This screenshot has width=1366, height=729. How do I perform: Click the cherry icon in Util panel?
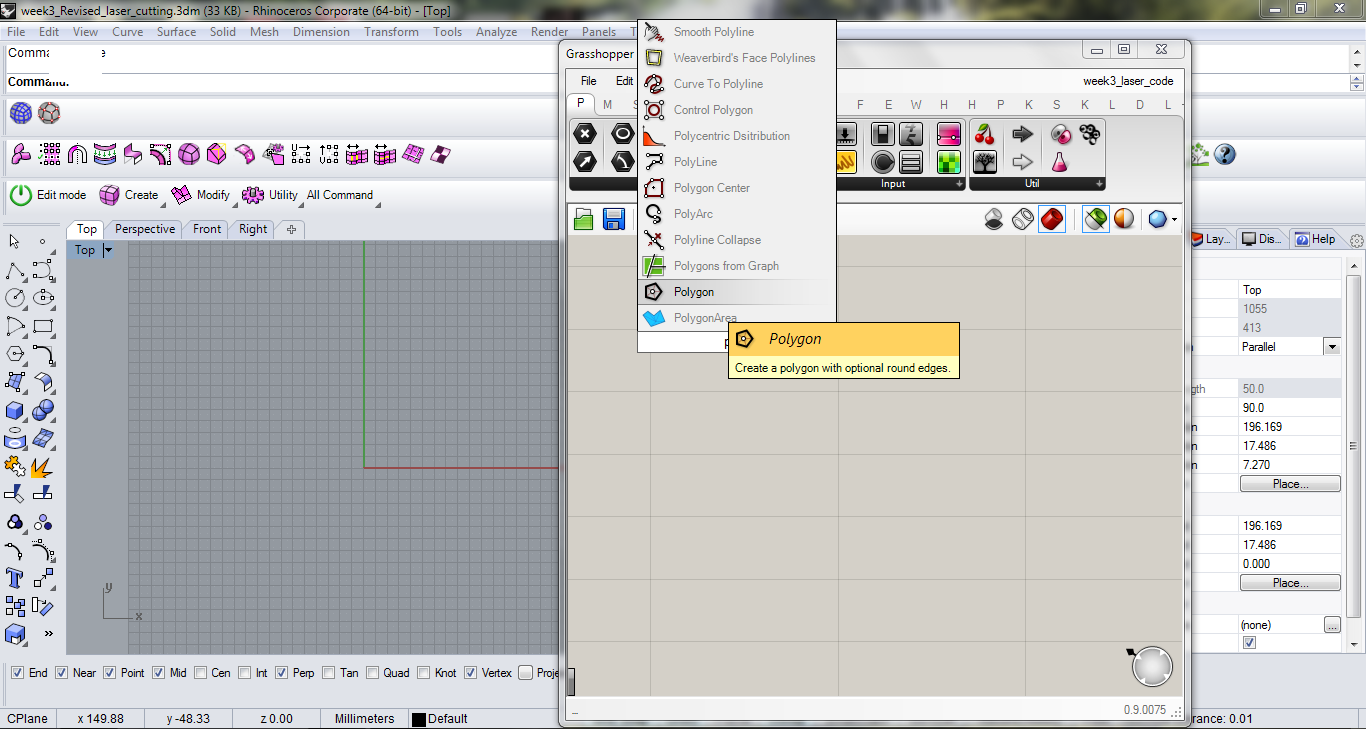985,134
